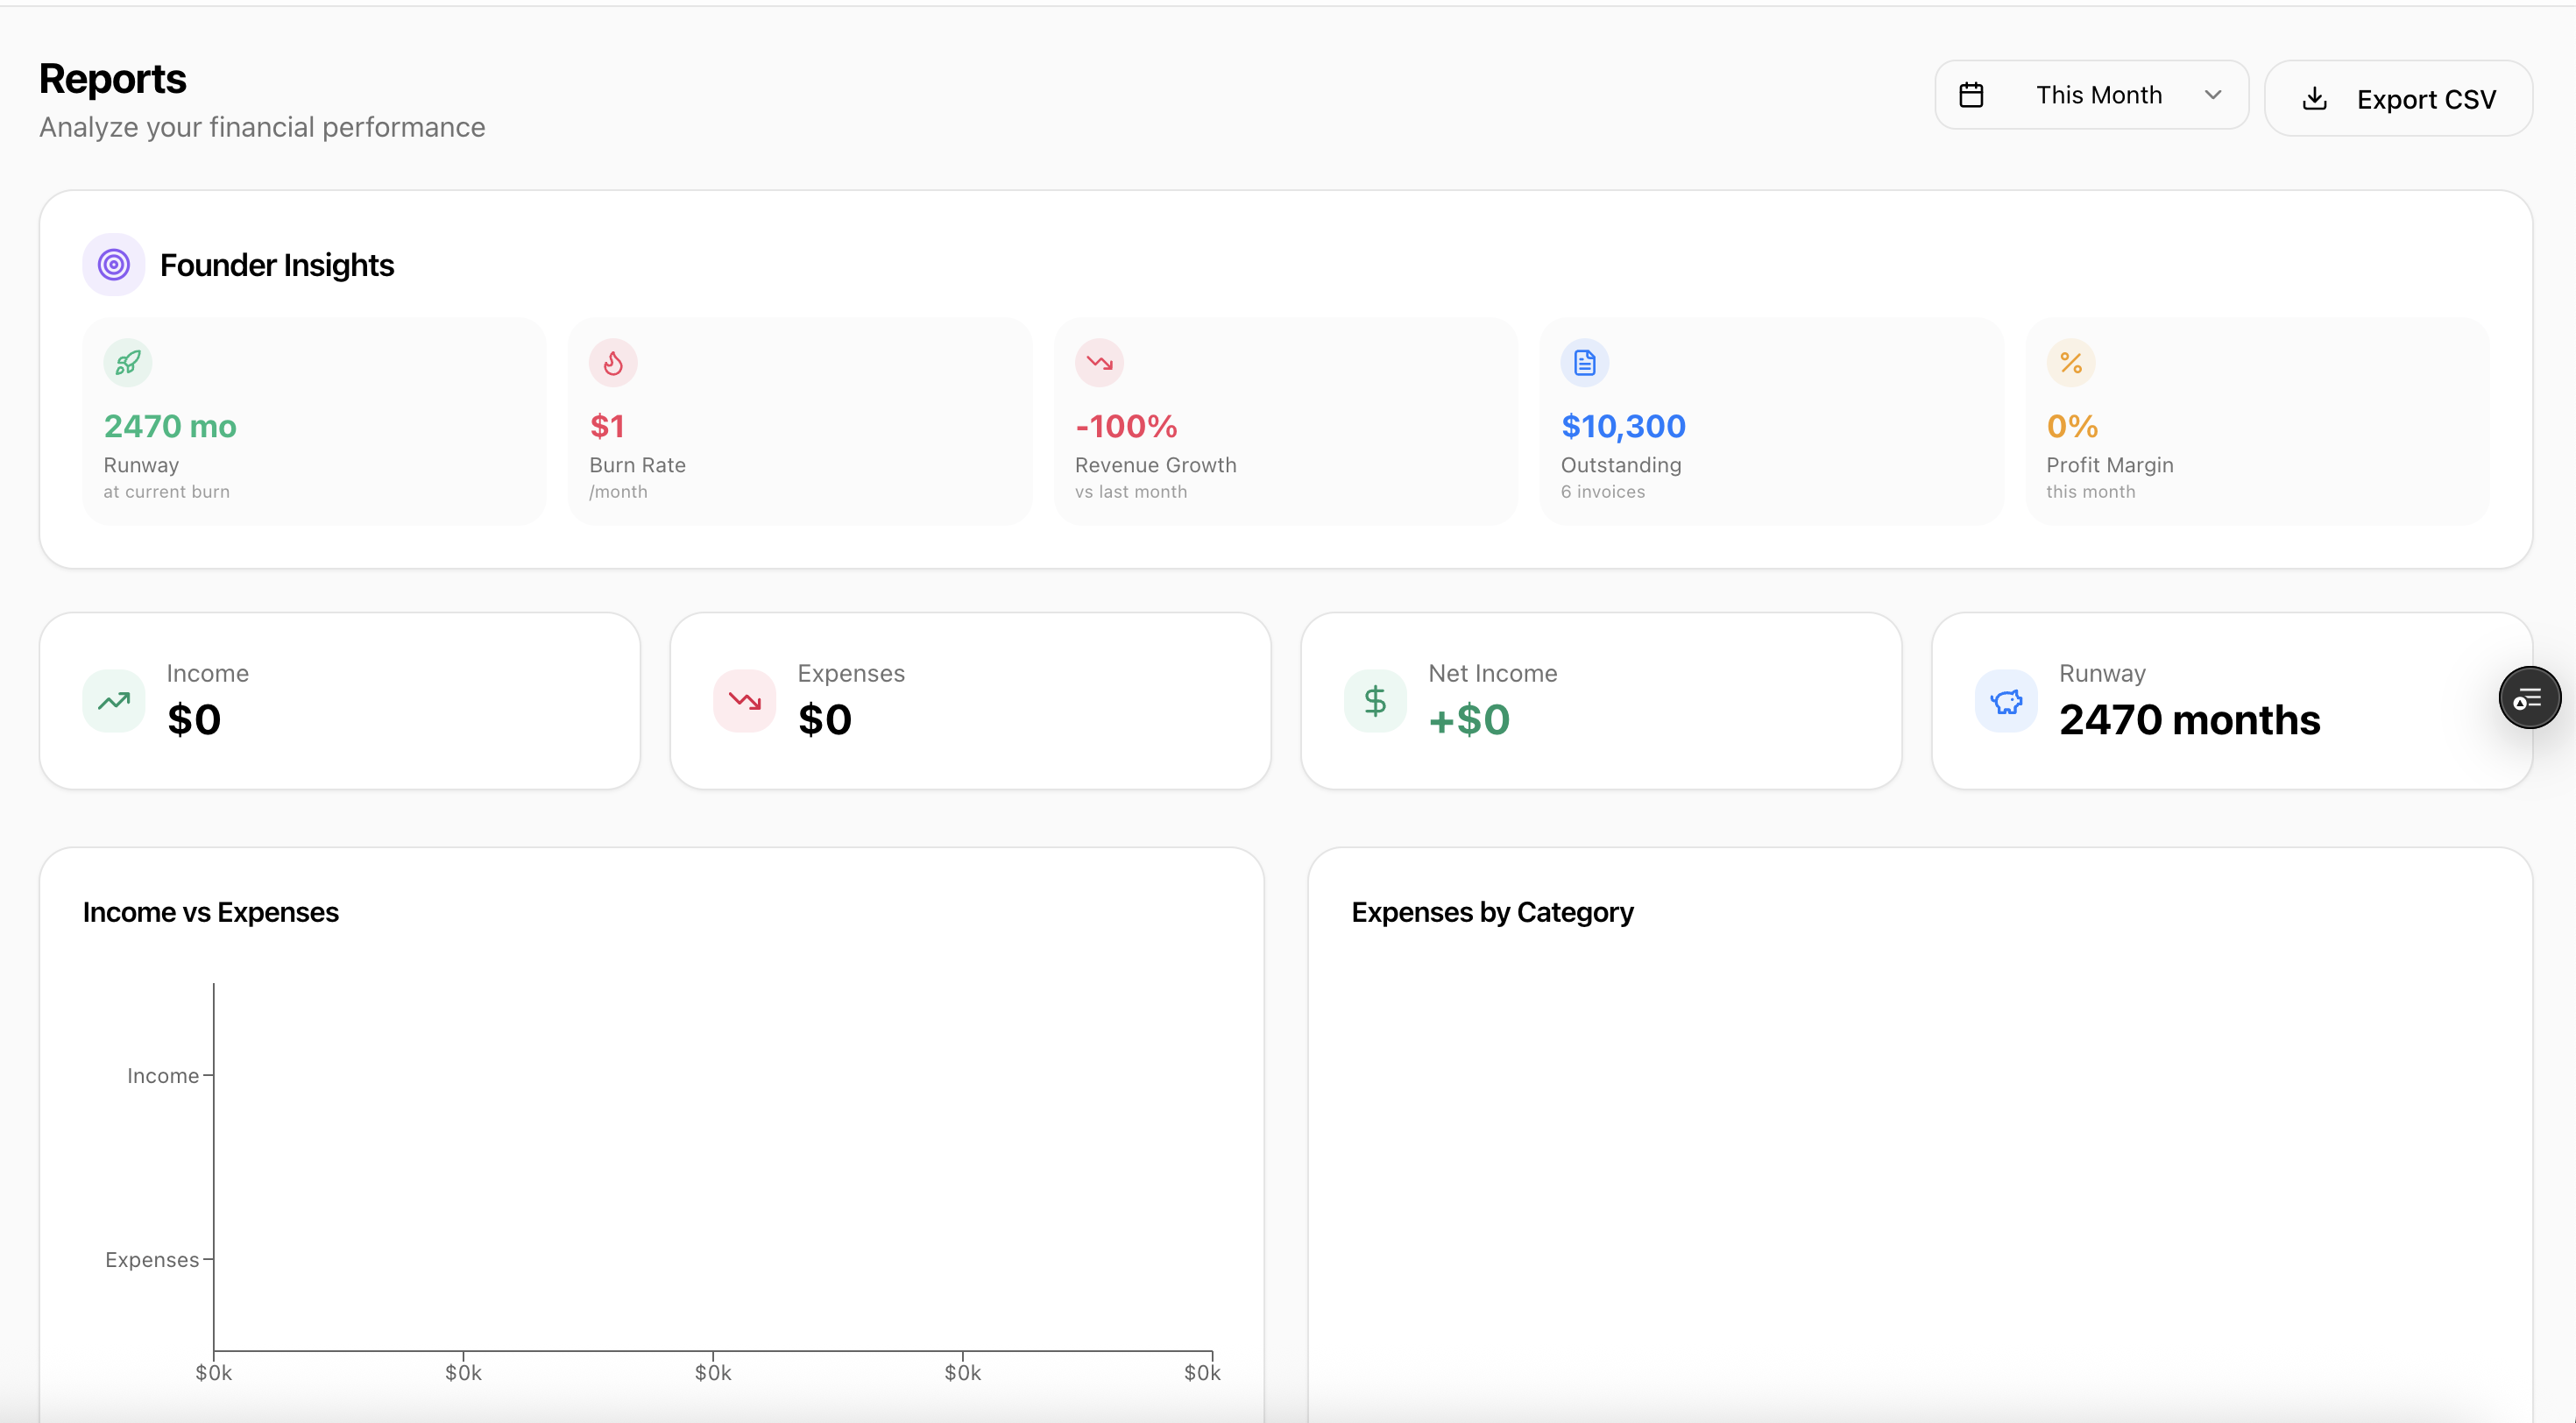This screenshot has height=1423, width=2576.
Task: Click the download icon on Export CSV
Action: tap(2314, 99)
